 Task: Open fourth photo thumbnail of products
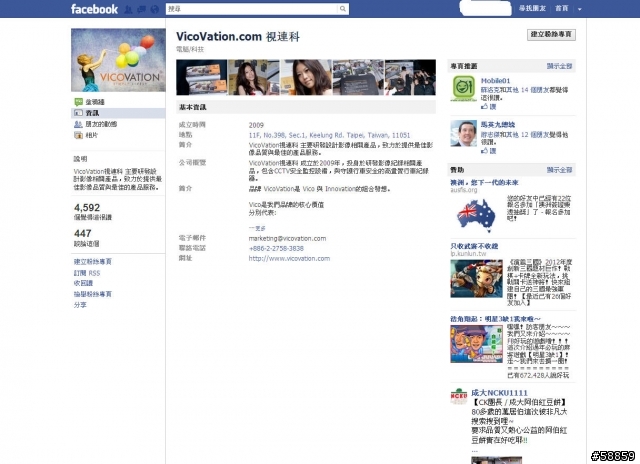click(358, 77)
